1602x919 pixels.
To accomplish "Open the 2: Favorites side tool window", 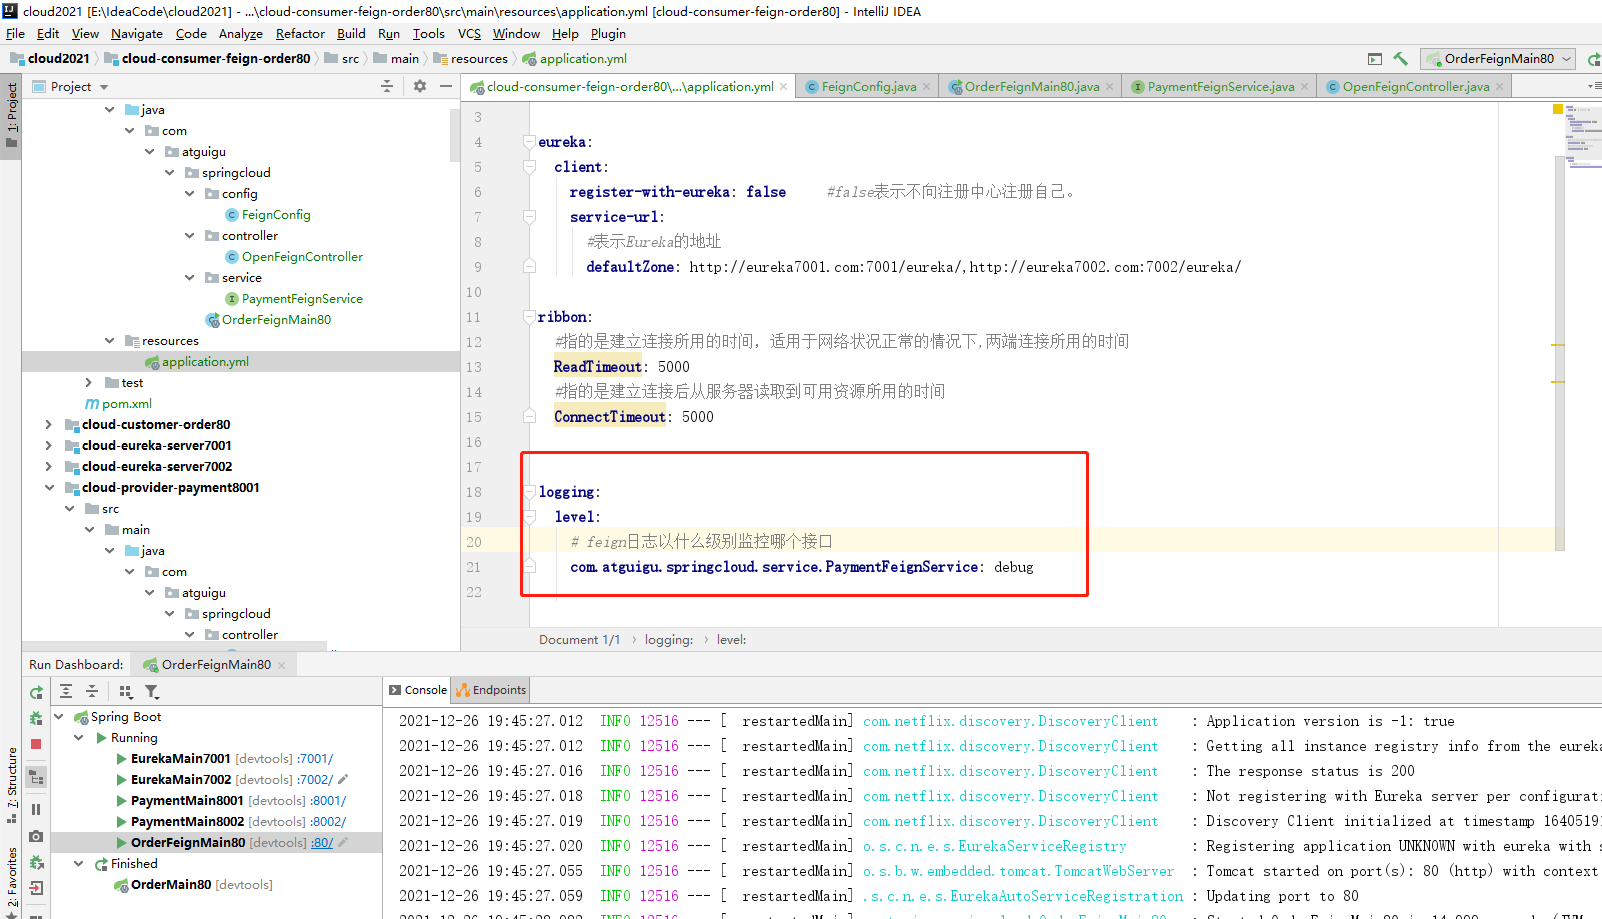I will 11,880.
